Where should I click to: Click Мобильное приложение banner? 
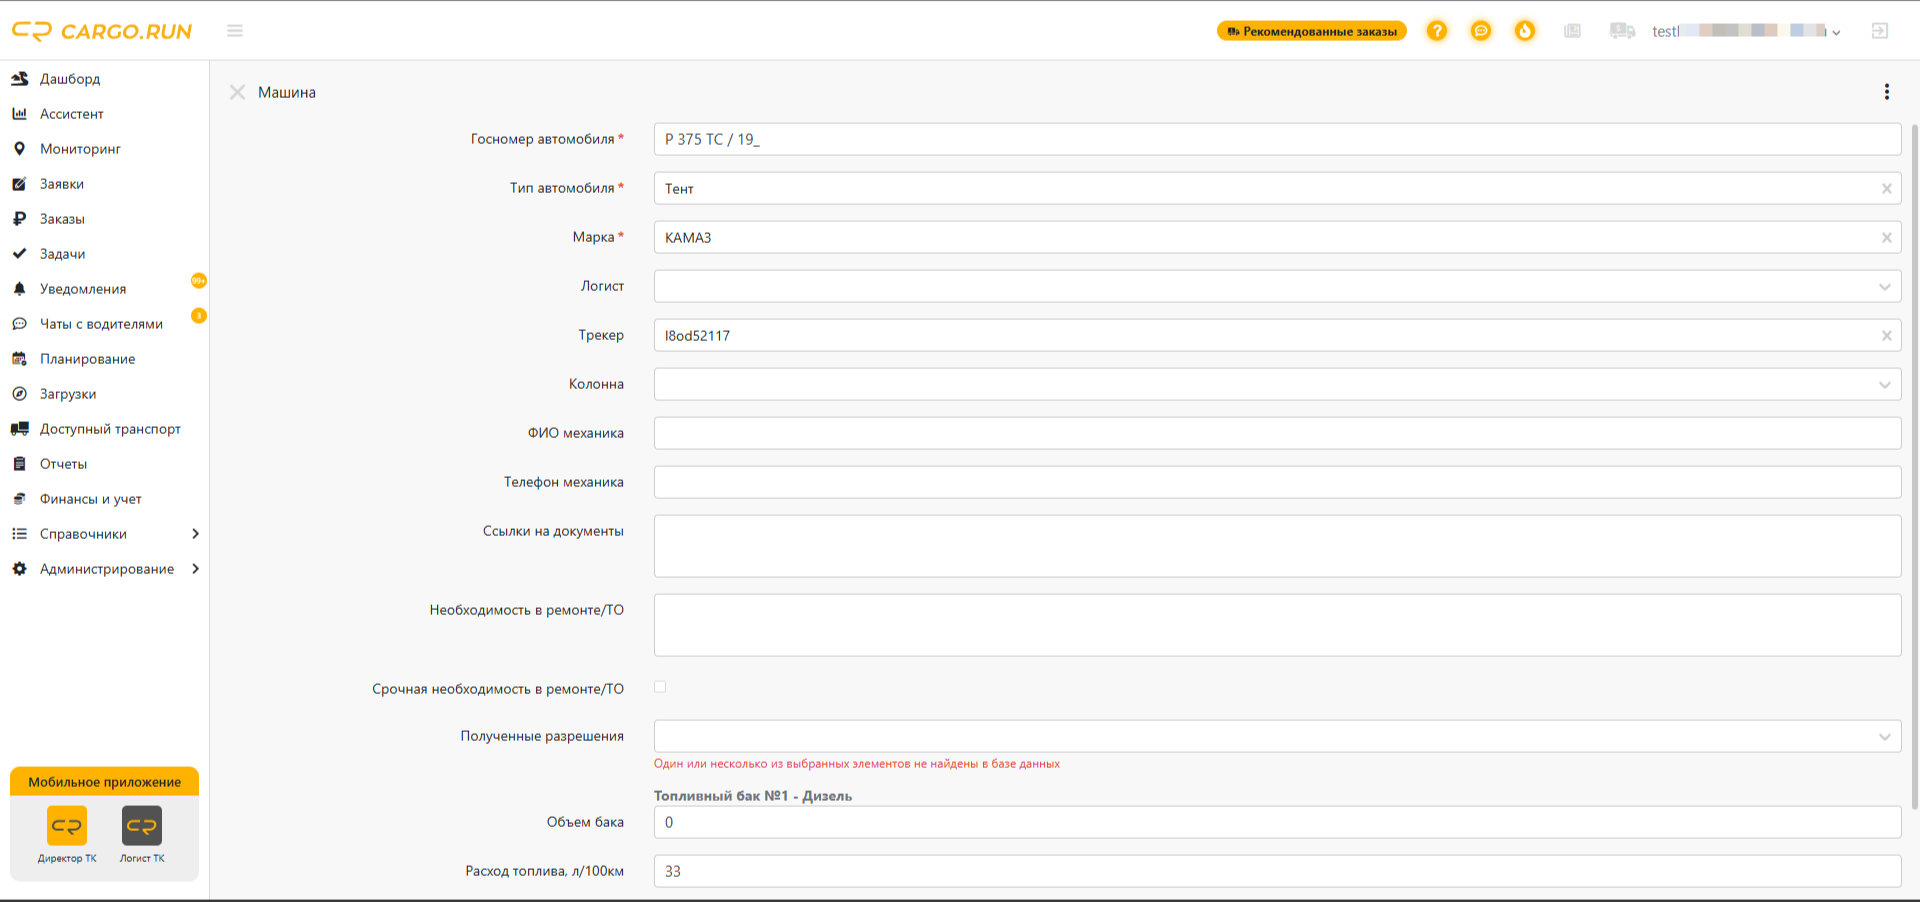pyautogui.click(x=104, y=782)
